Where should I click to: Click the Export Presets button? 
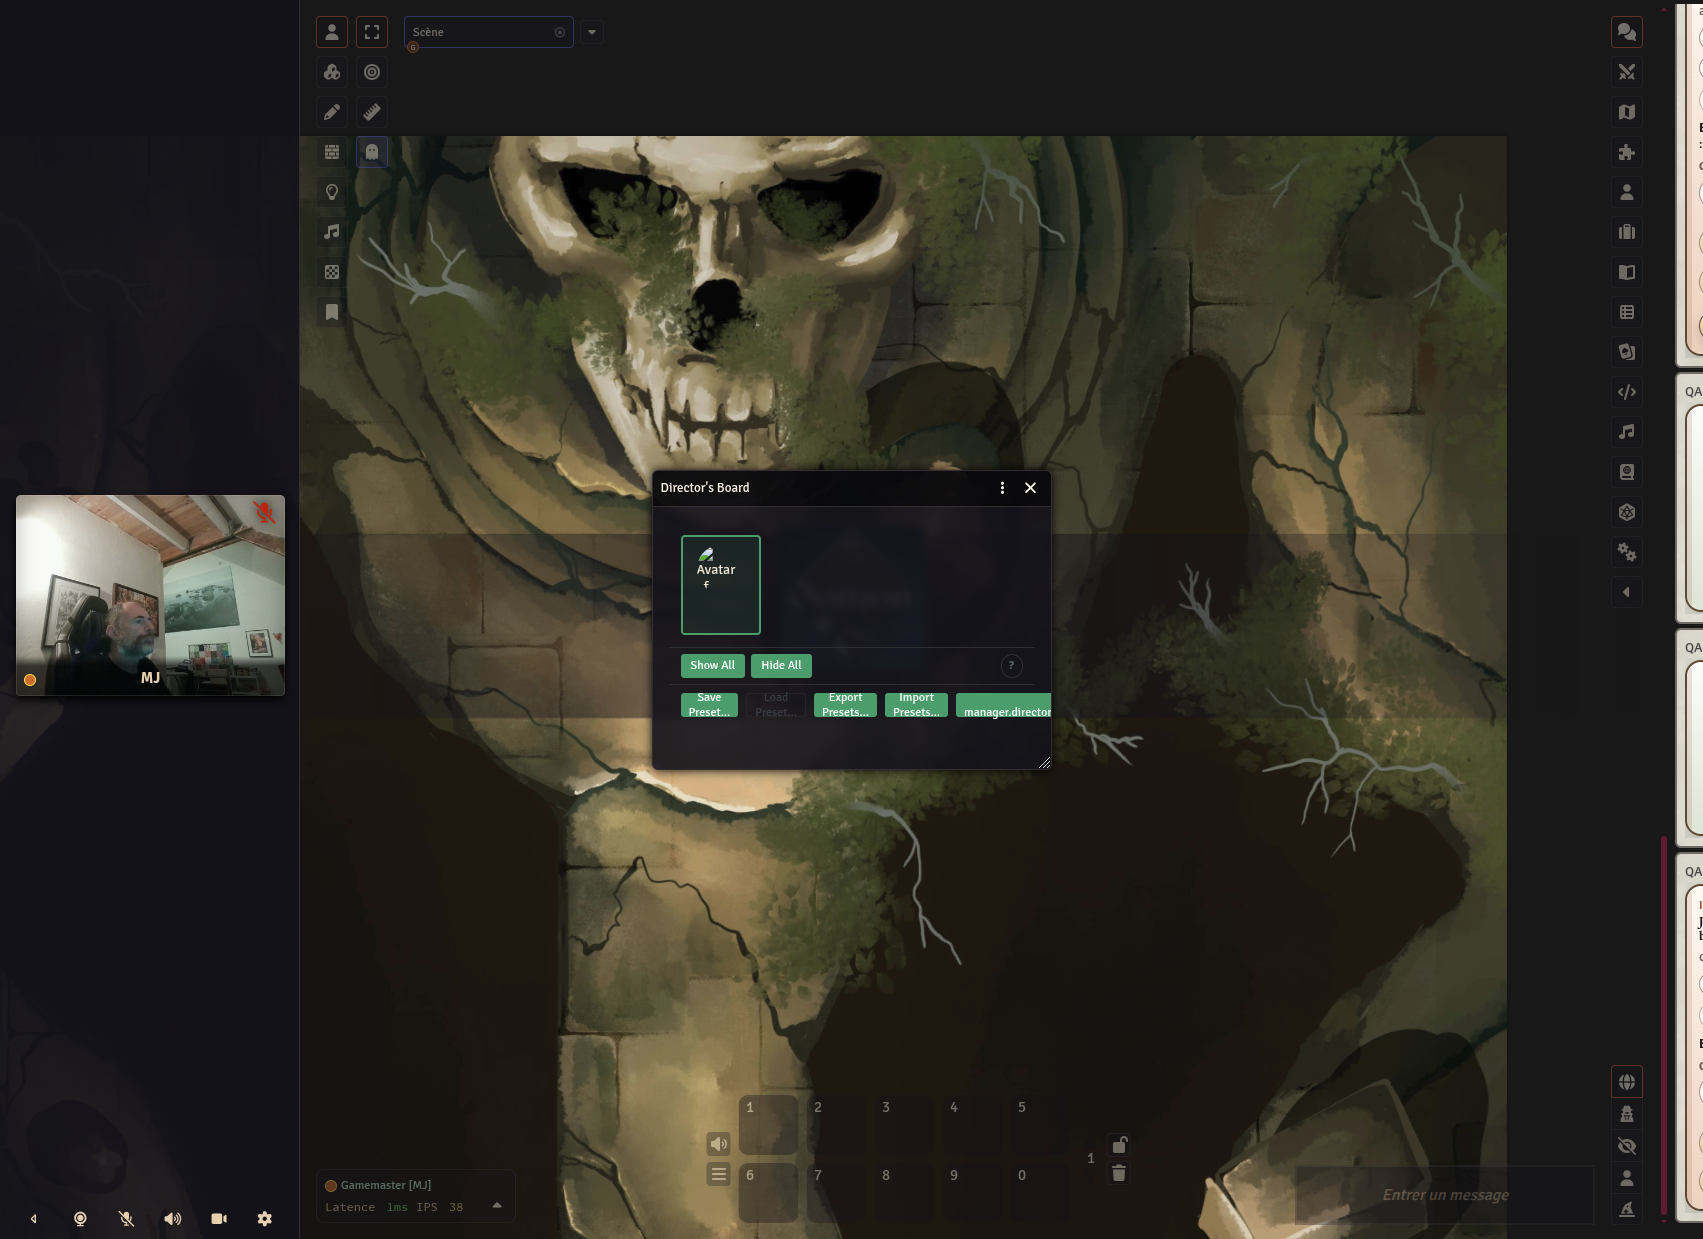tap(845, 705)
